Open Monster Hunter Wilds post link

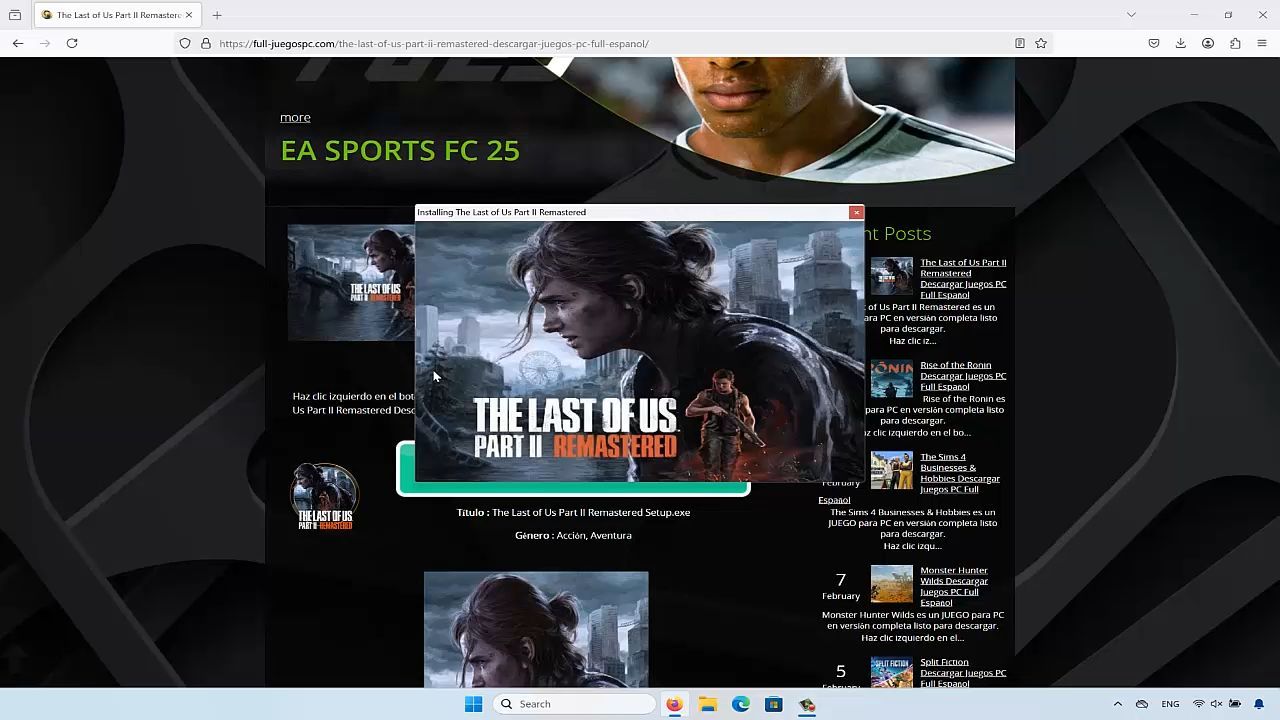point(954,586)
